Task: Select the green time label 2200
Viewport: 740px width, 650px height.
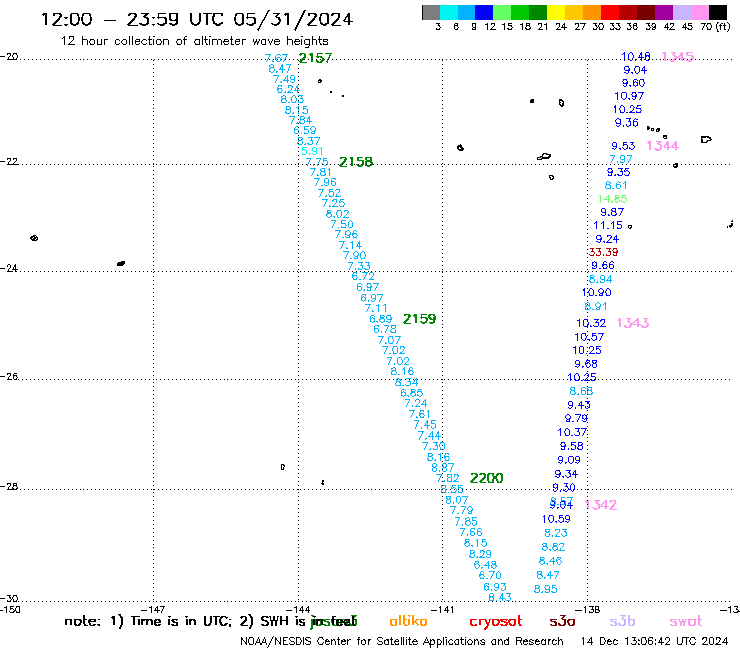Action: [x=487, y=478]
